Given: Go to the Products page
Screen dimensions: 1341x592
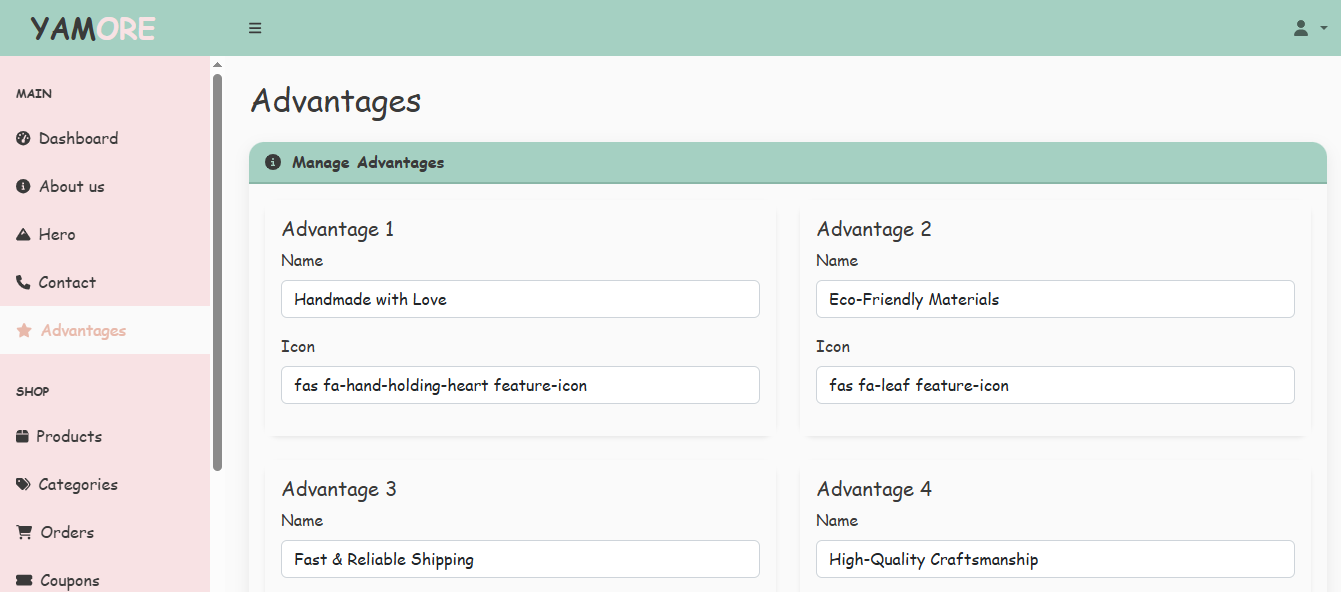Looking at the screenshot, I should tap(69, 437).
